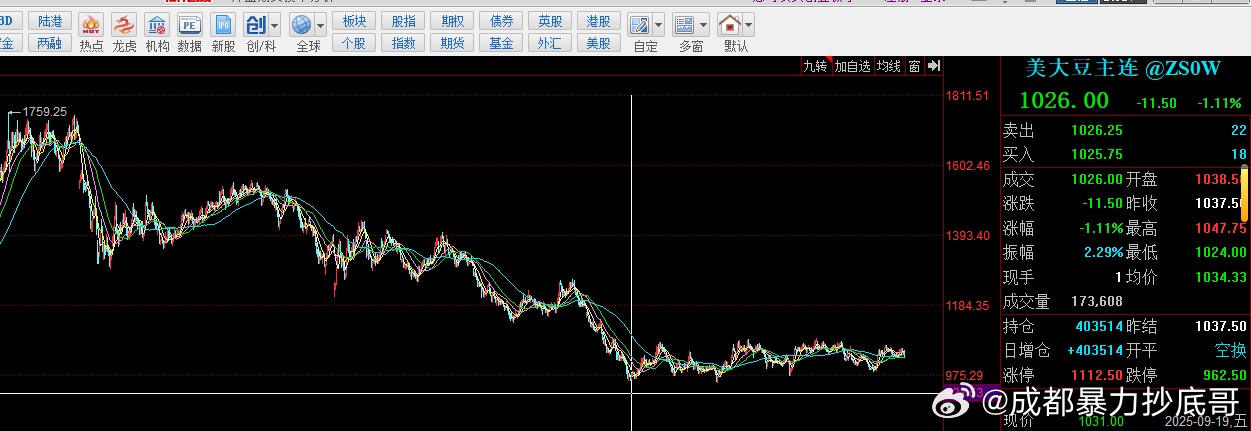Screen dimensions: 1251x431
Task: Click the 默认 home icon
Action: coord(730,25)
